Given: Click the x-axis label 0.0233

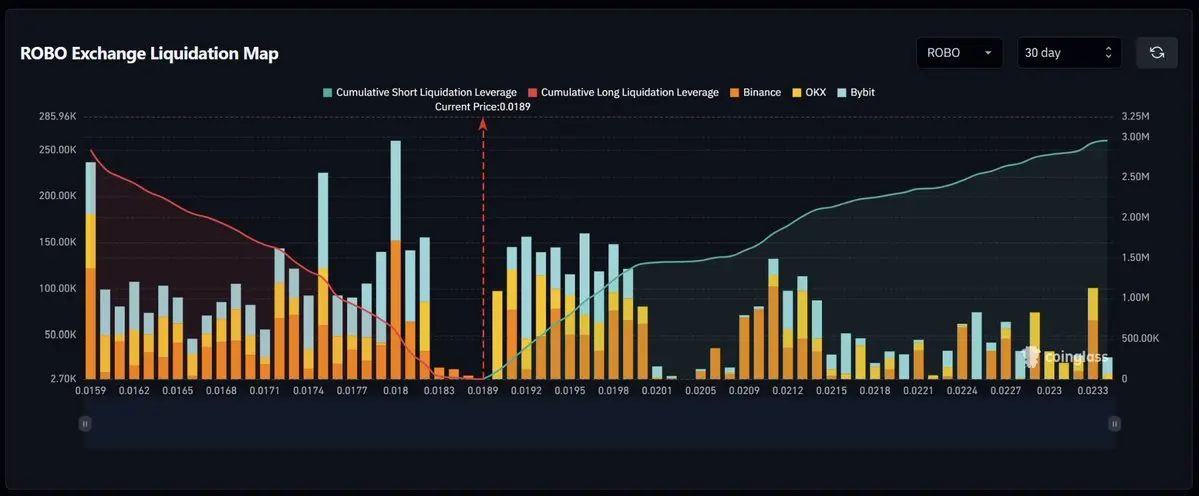Looking at the screenshot, I should [1093, 391].
